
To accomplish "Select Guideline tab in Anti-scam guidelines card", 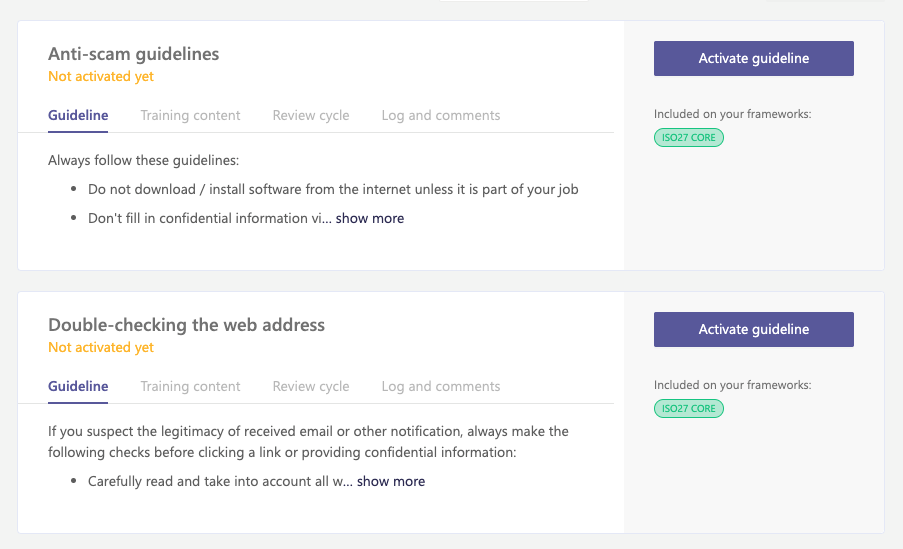I will point(78,115).
